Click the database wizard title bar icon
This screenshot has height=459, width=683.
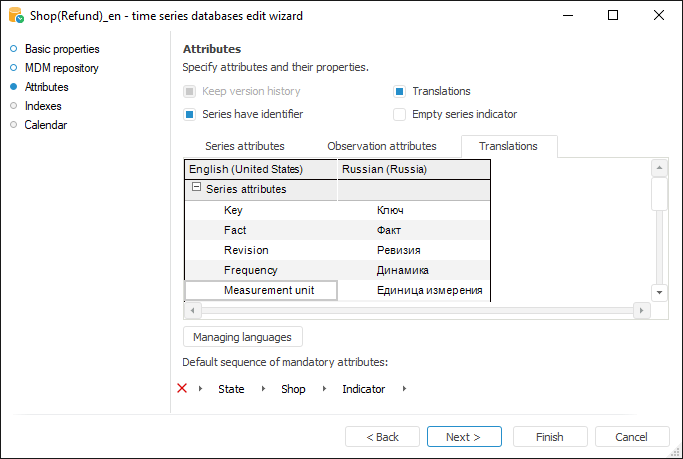(x=14, y=16)
